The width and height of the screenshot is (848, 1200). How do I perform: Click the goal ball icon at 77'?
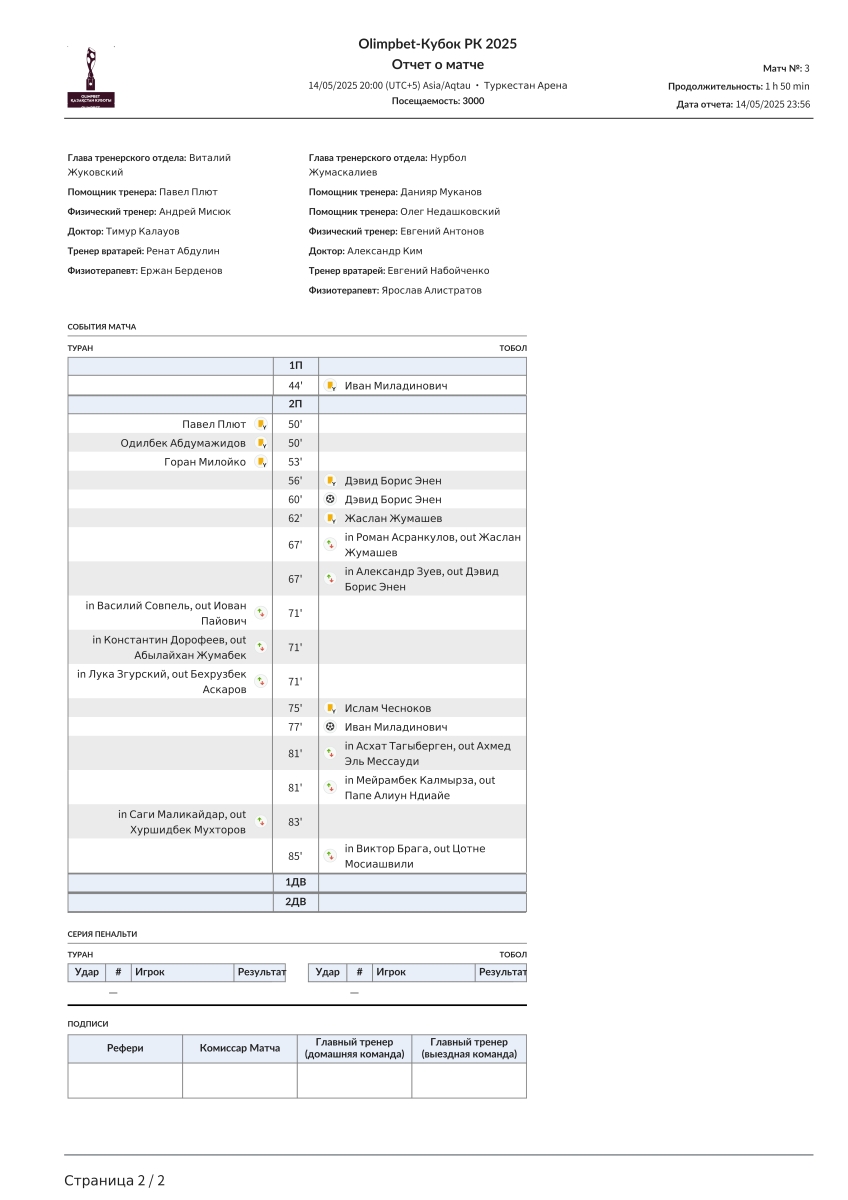point(330,727)
